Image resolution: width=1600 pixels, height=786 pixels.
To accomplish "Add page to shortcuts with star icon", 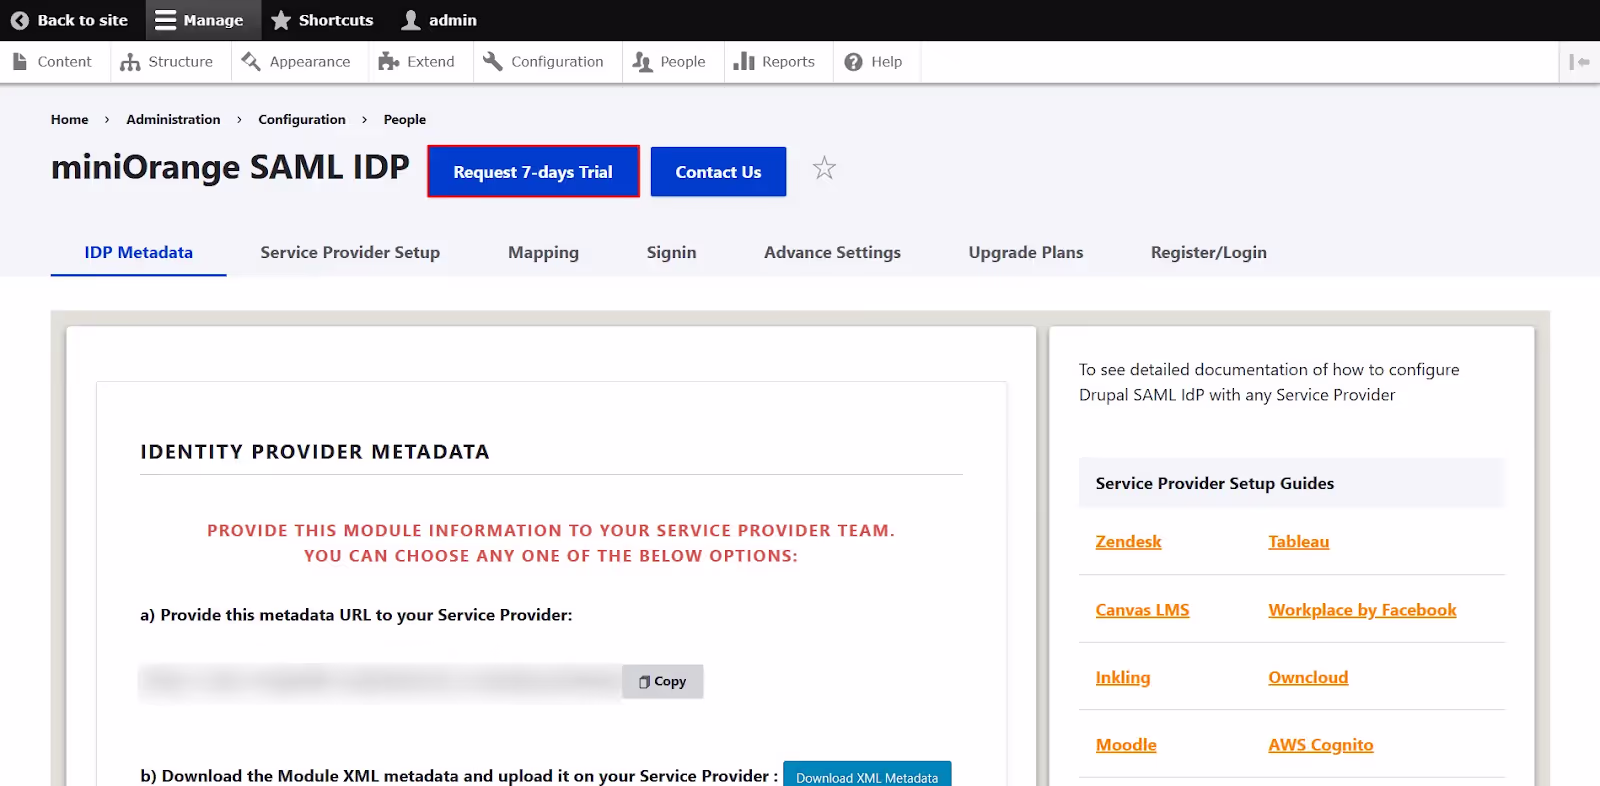I will 824,168.
